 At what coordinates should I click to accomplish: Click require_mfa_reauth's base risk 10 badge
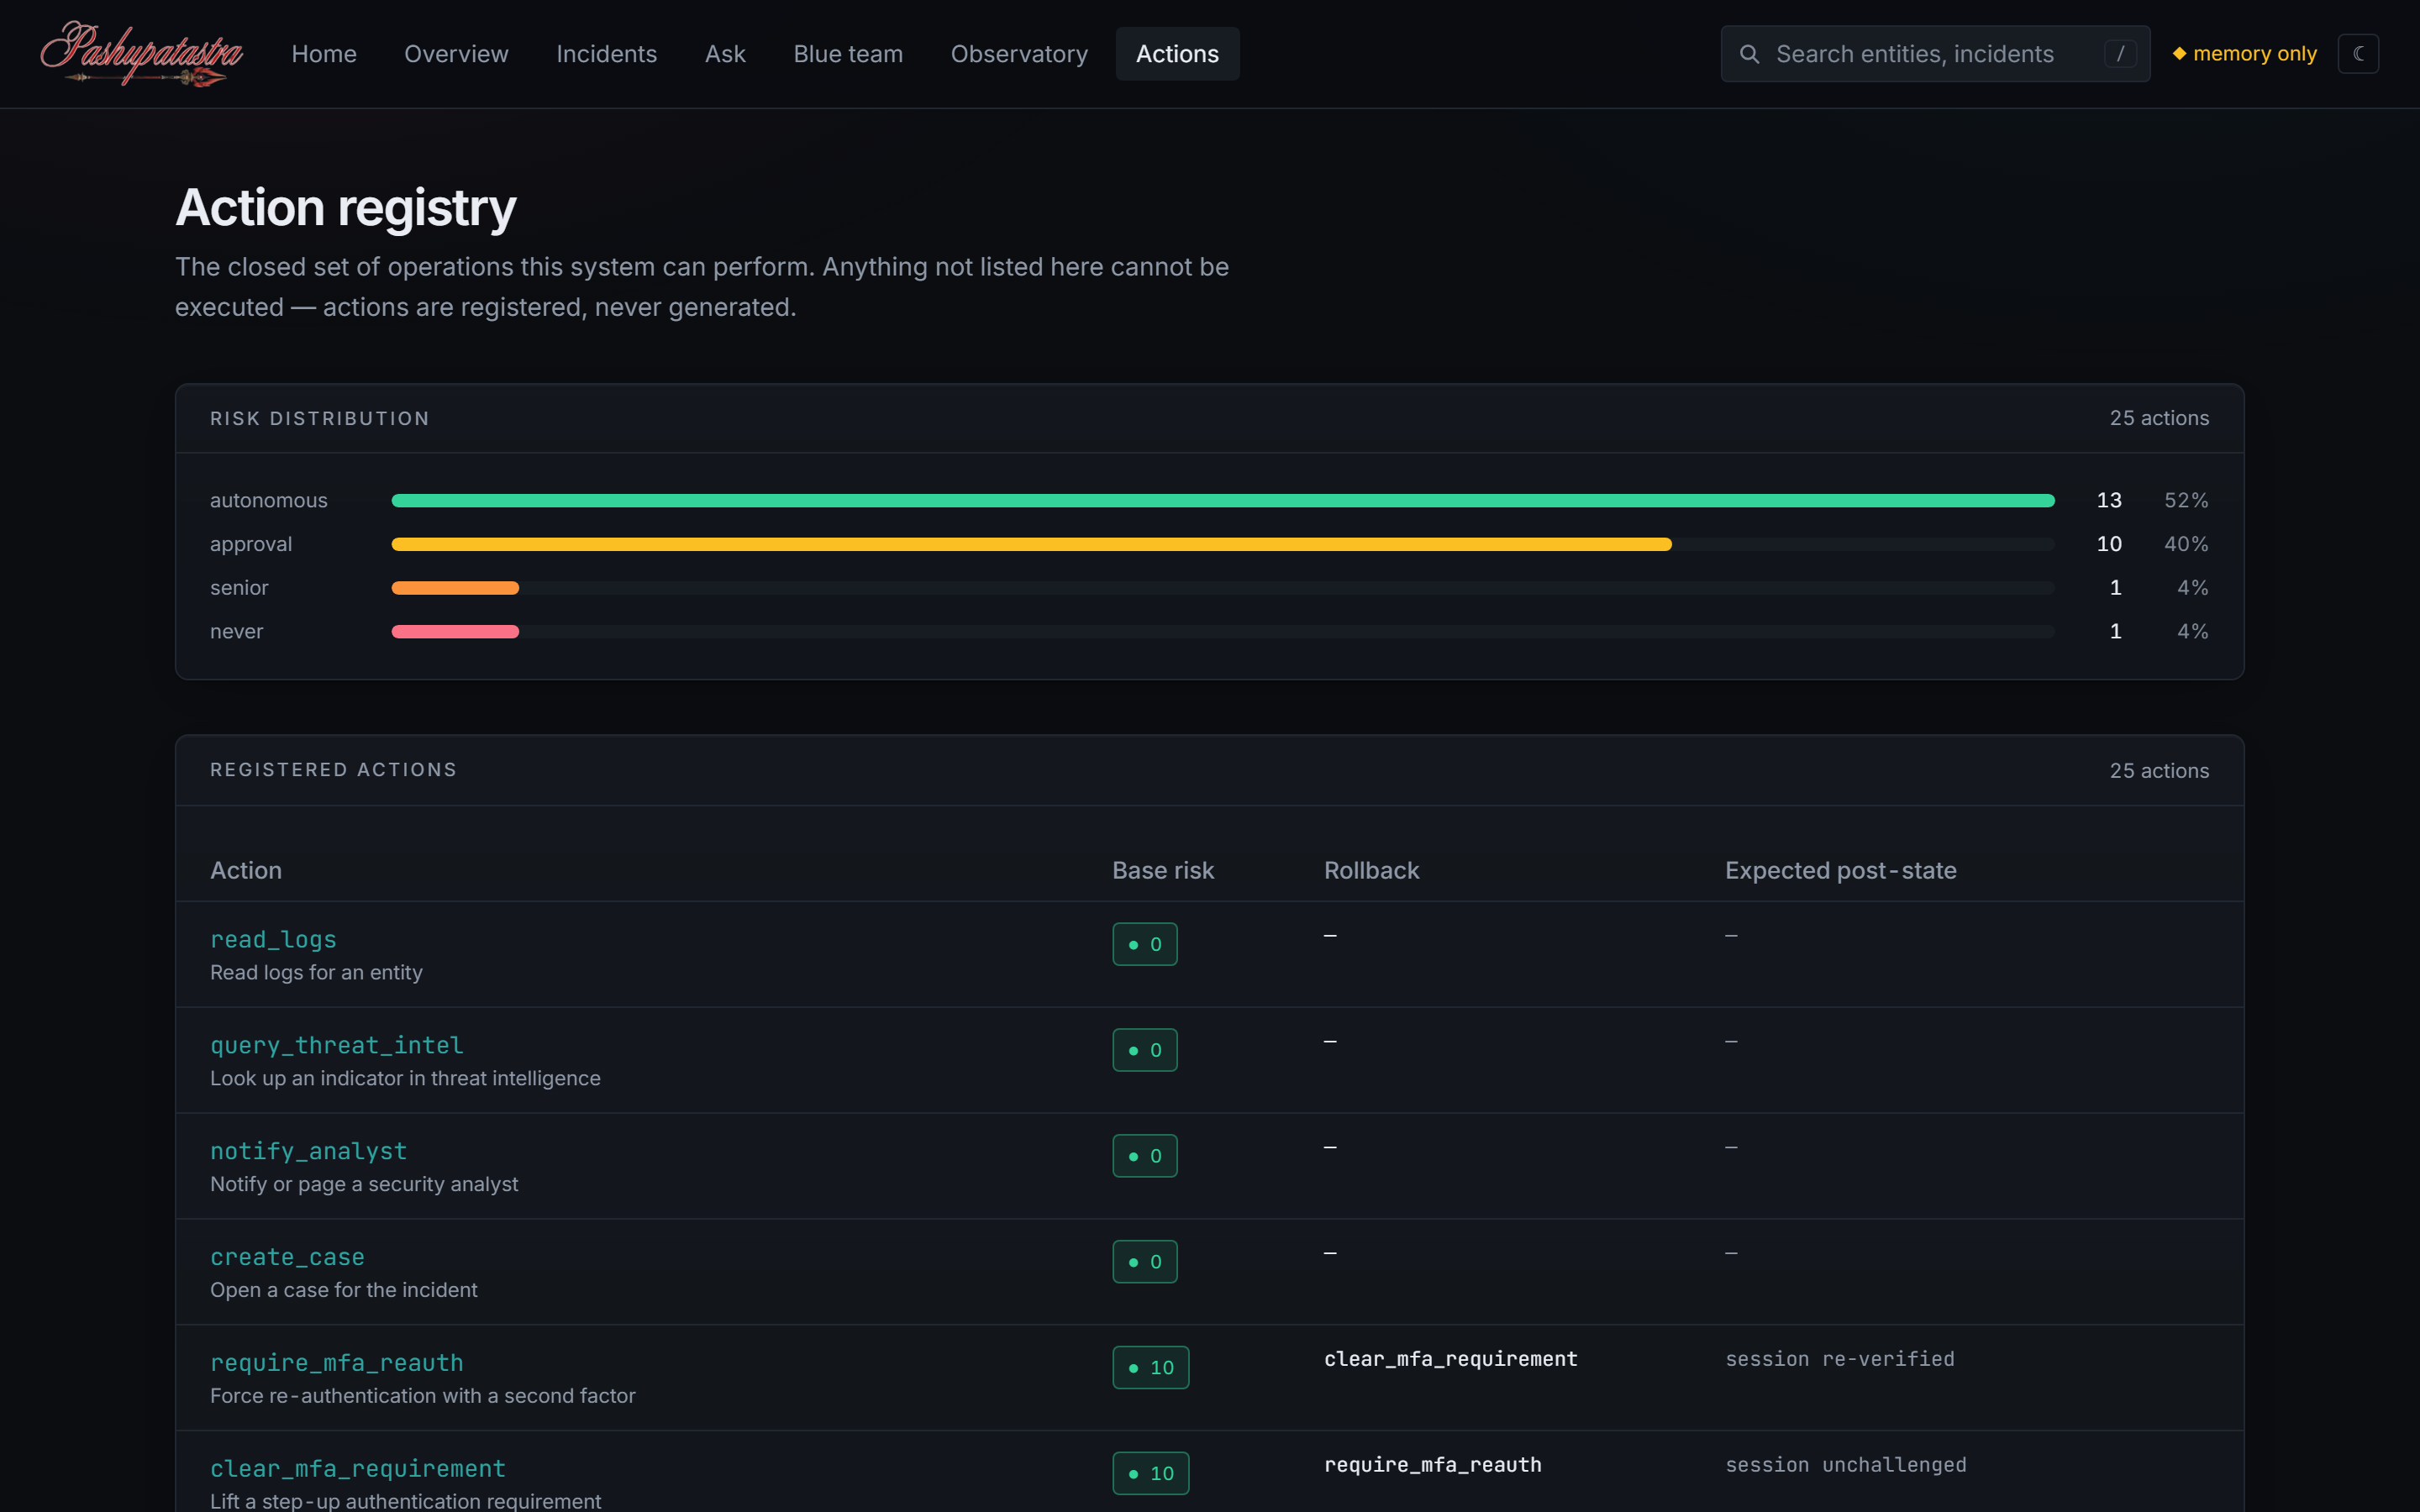click(x=1151, y=1367)
